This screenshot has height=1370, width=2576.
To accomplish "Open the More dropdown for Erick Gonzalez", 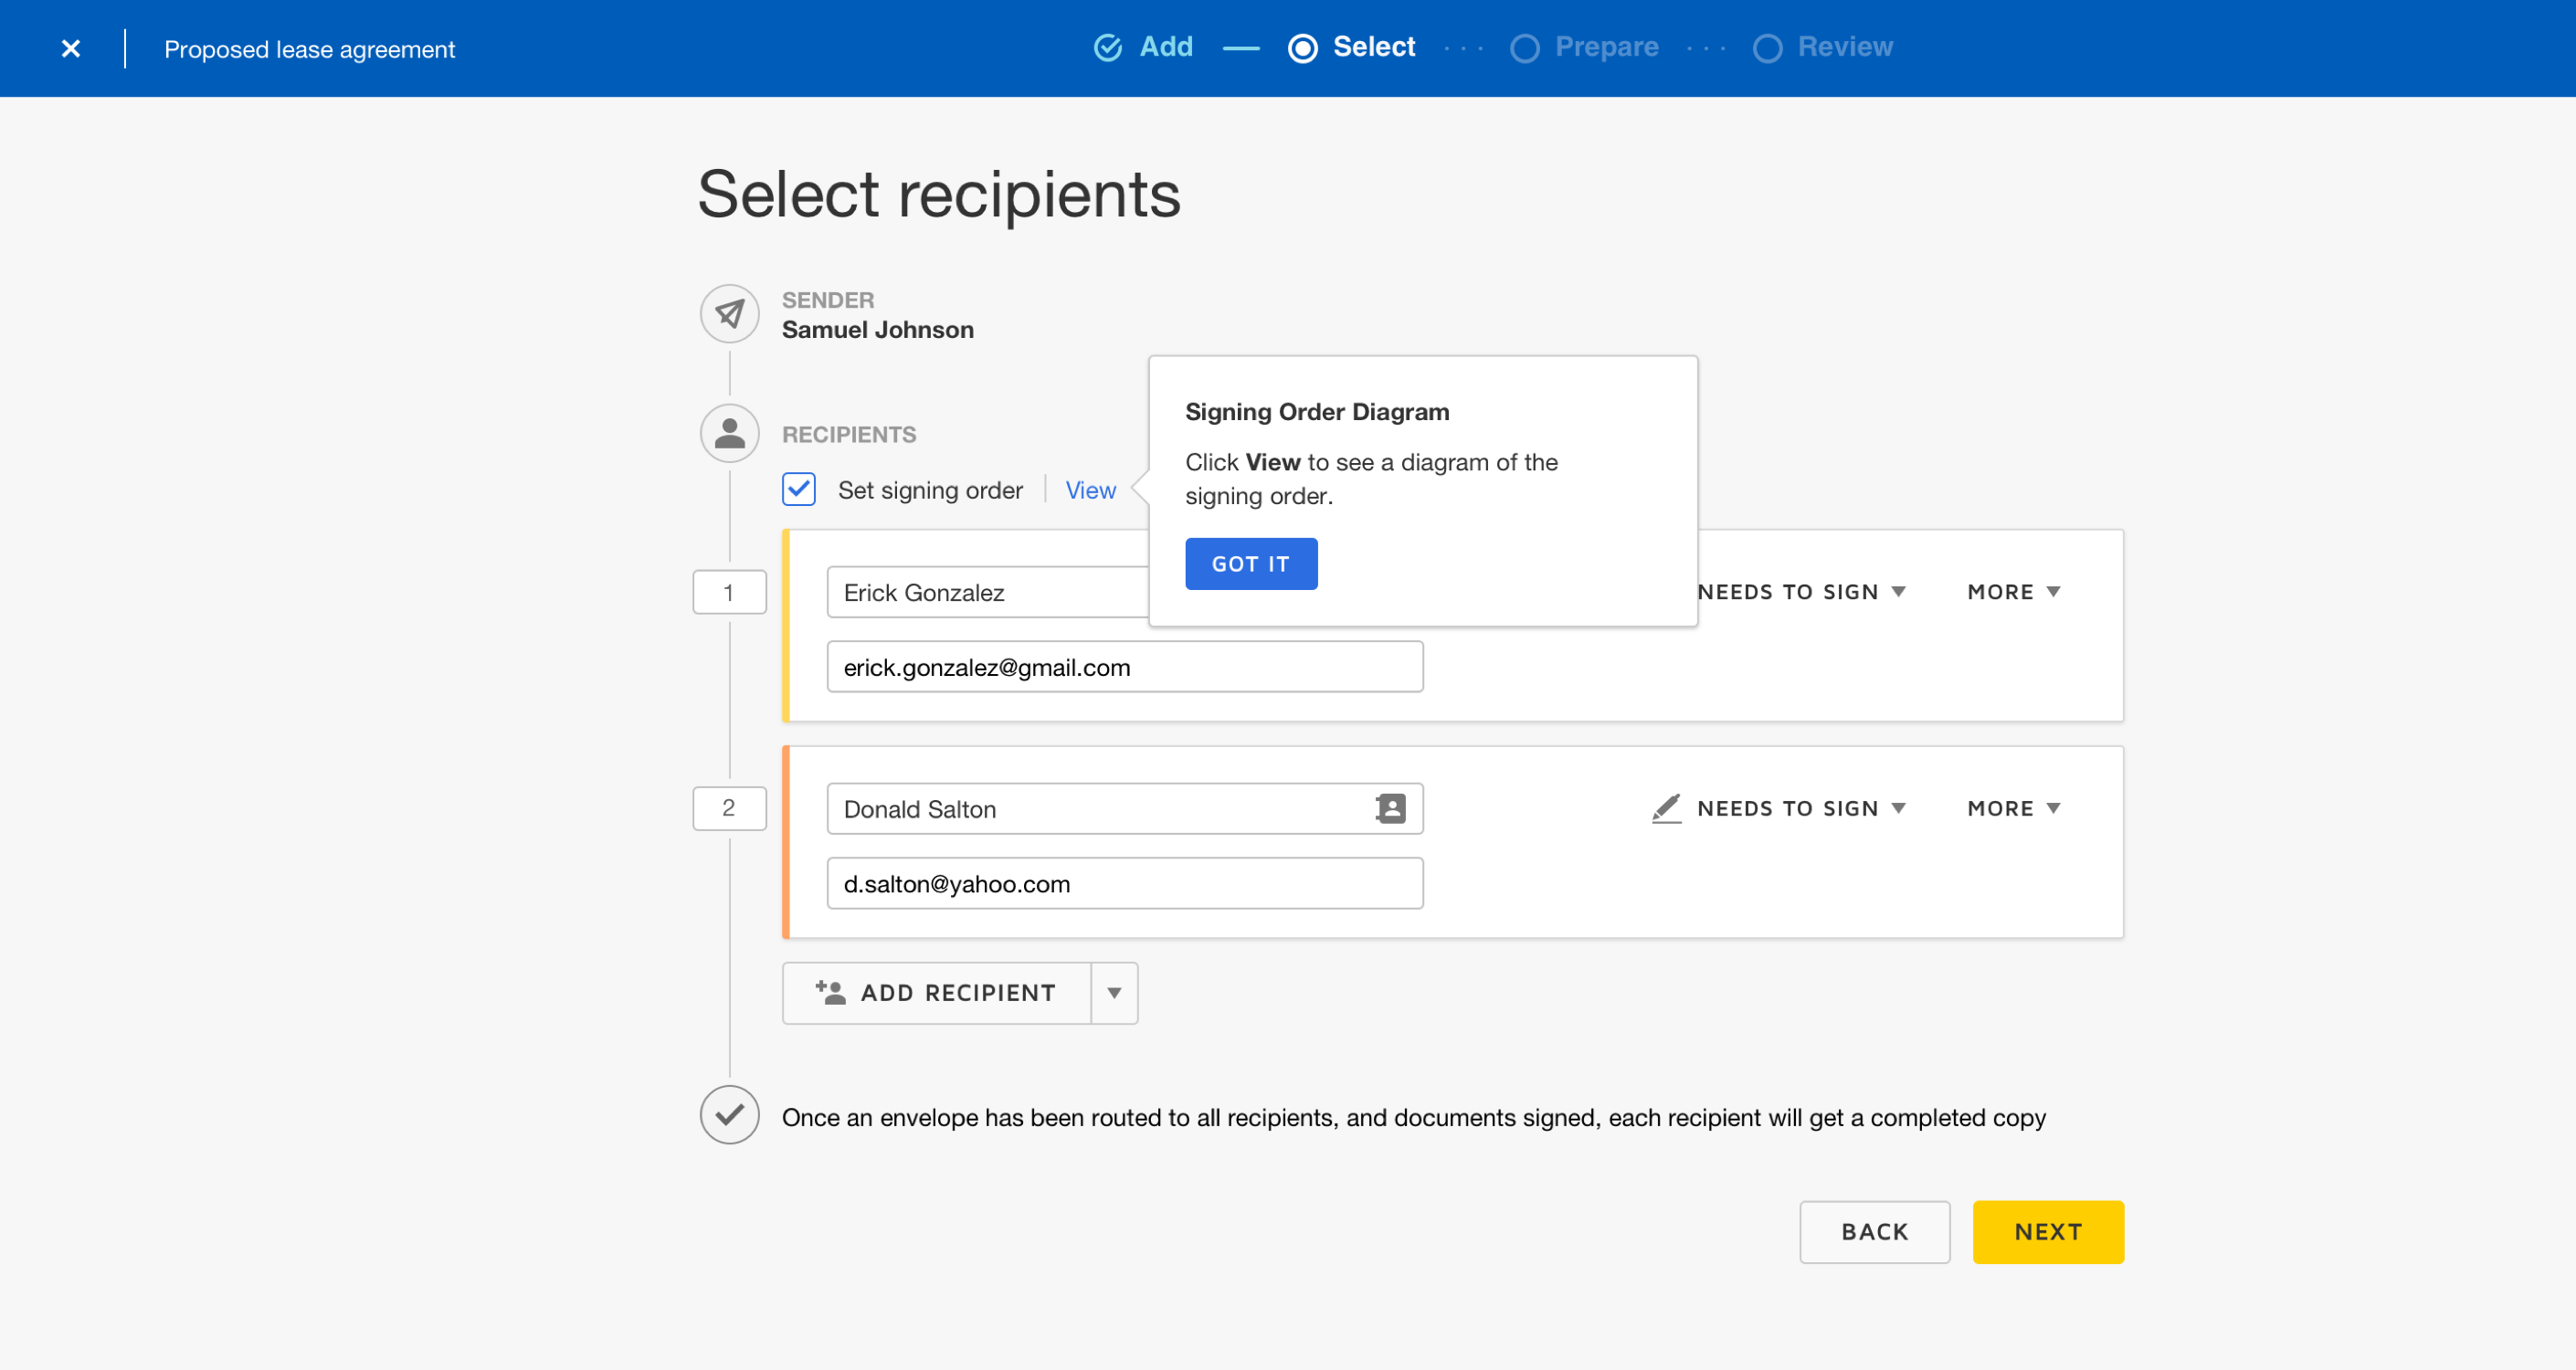I will pos(2013,592).
